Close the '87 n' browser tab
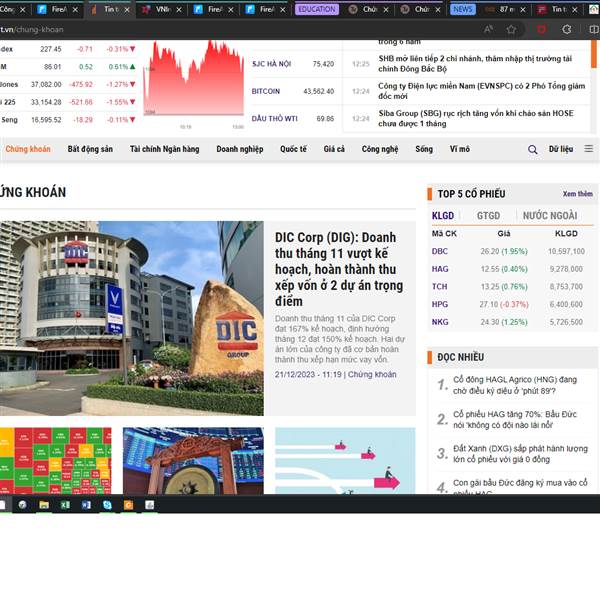Screen dimensions: 600x600 pos(523,10)
